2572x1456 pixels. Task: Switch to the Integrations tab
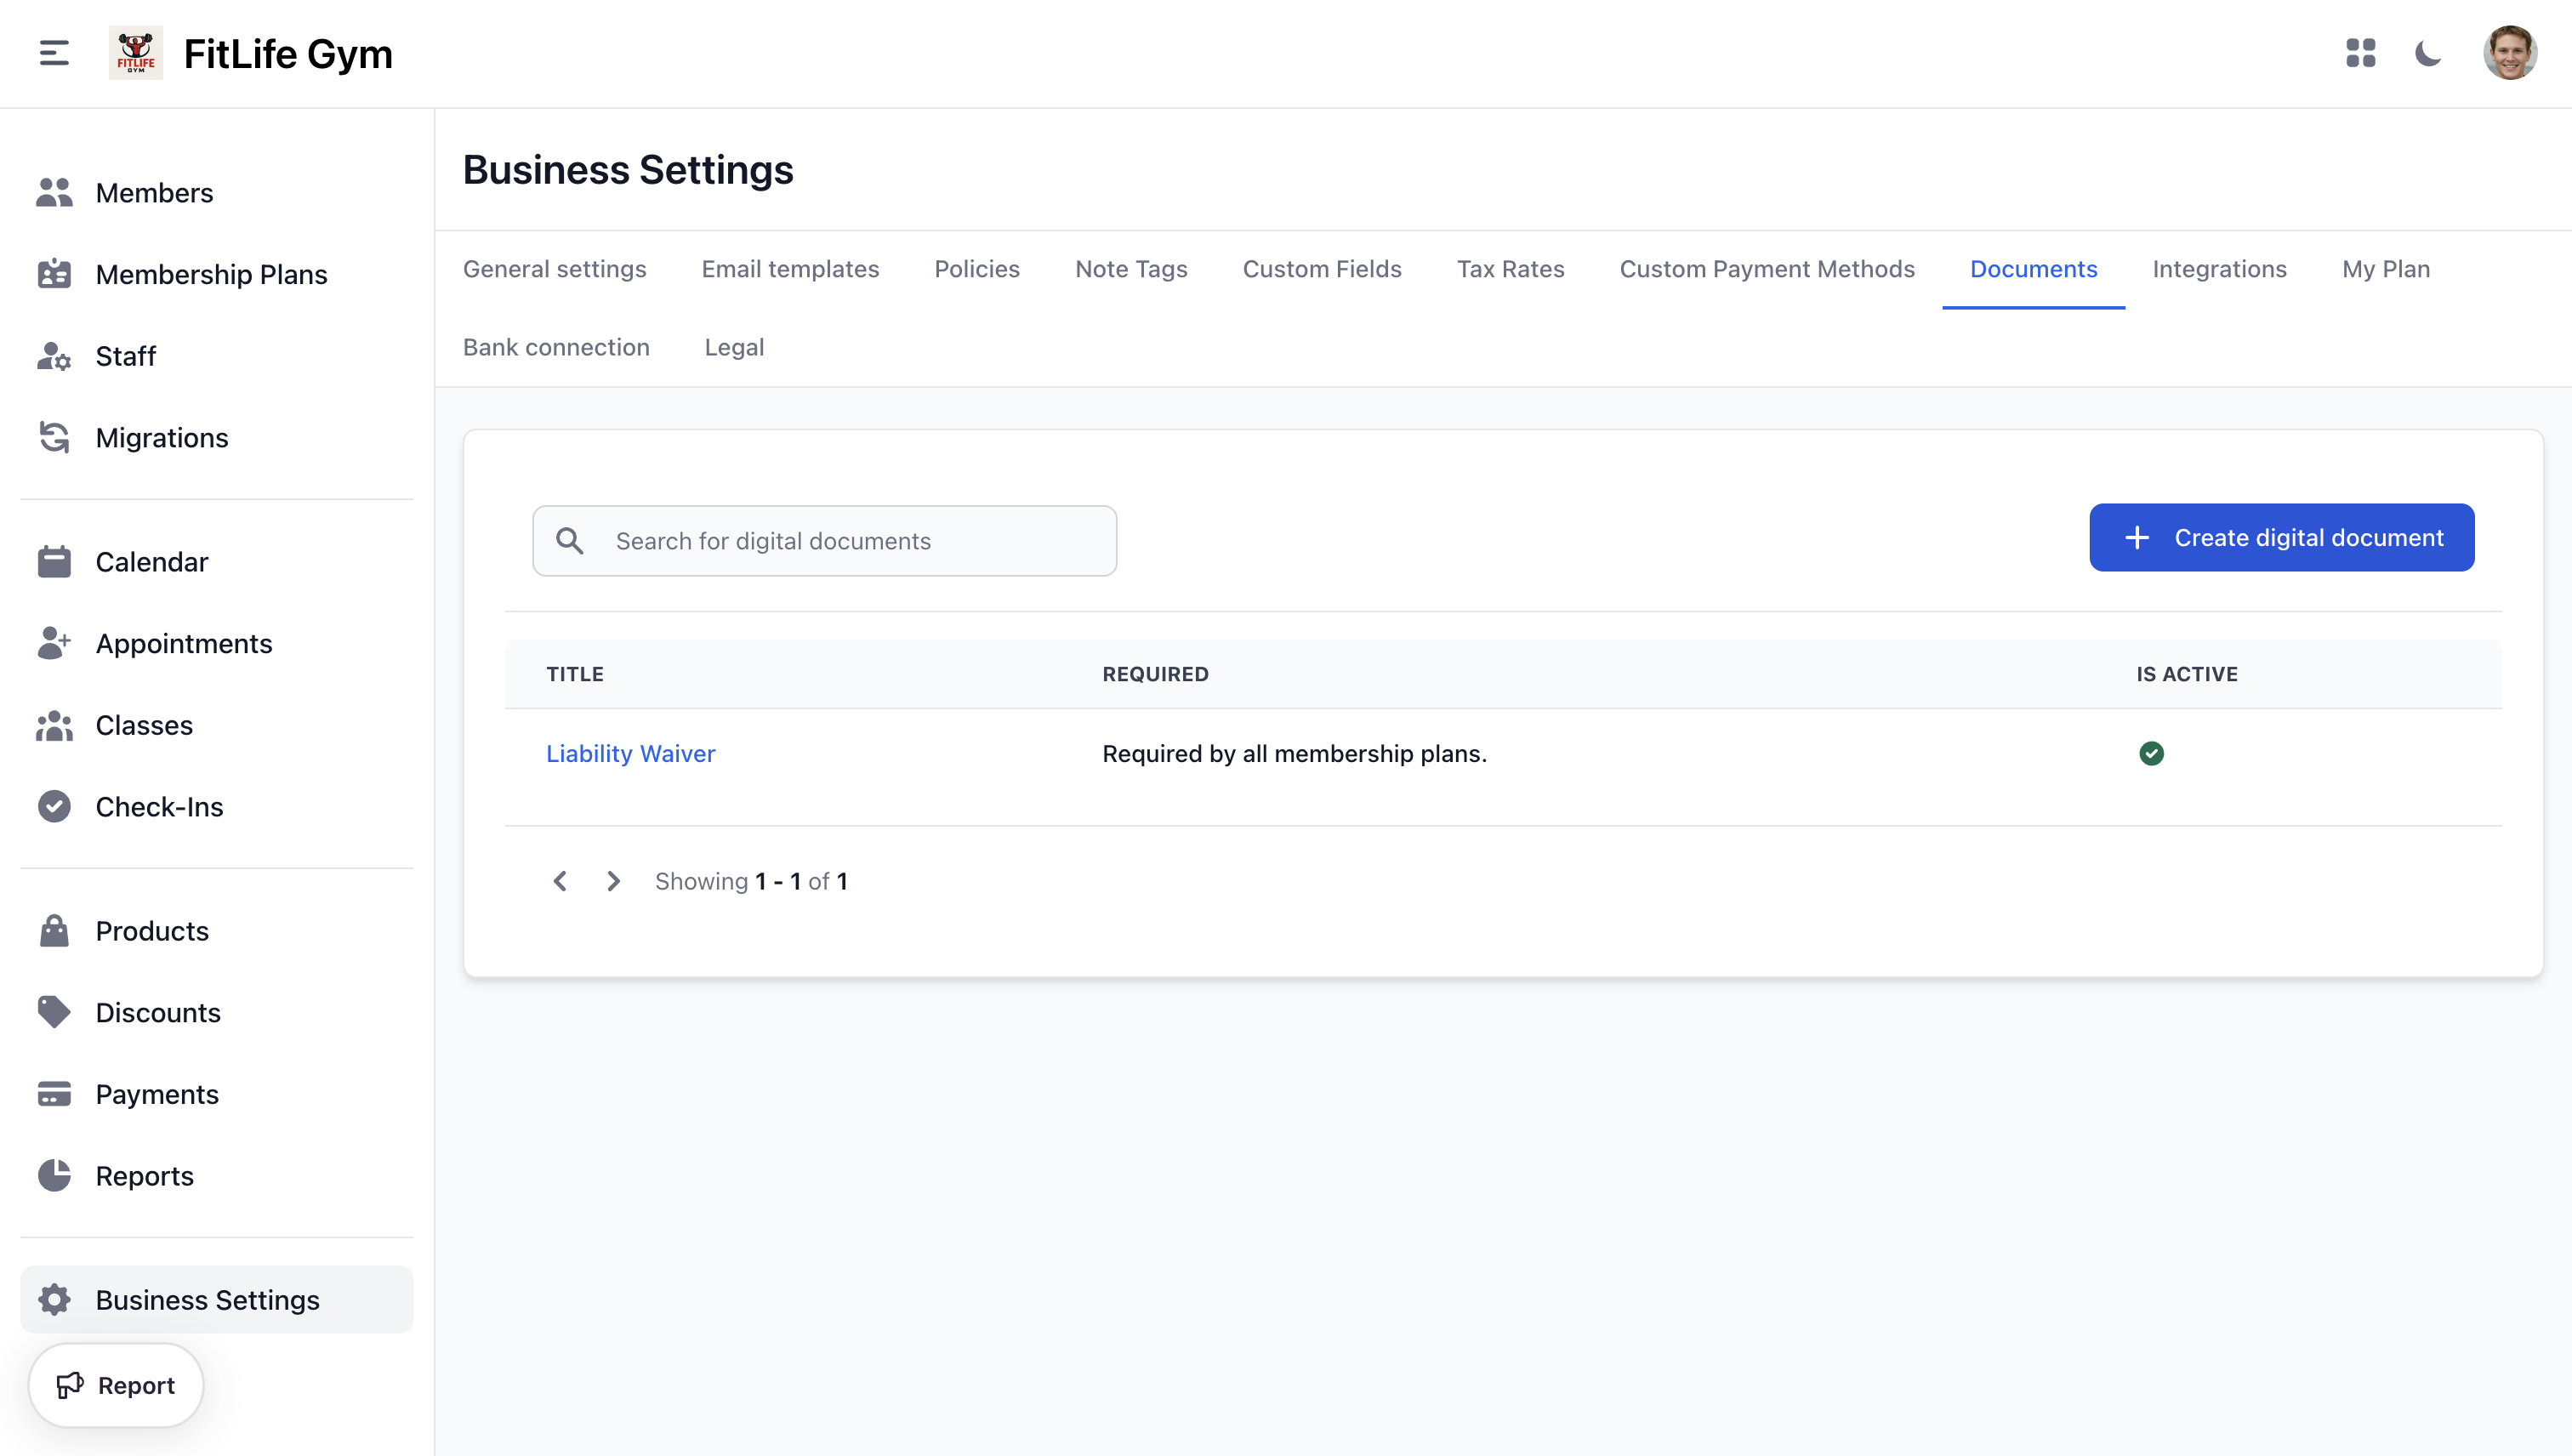pos(2219,268)
